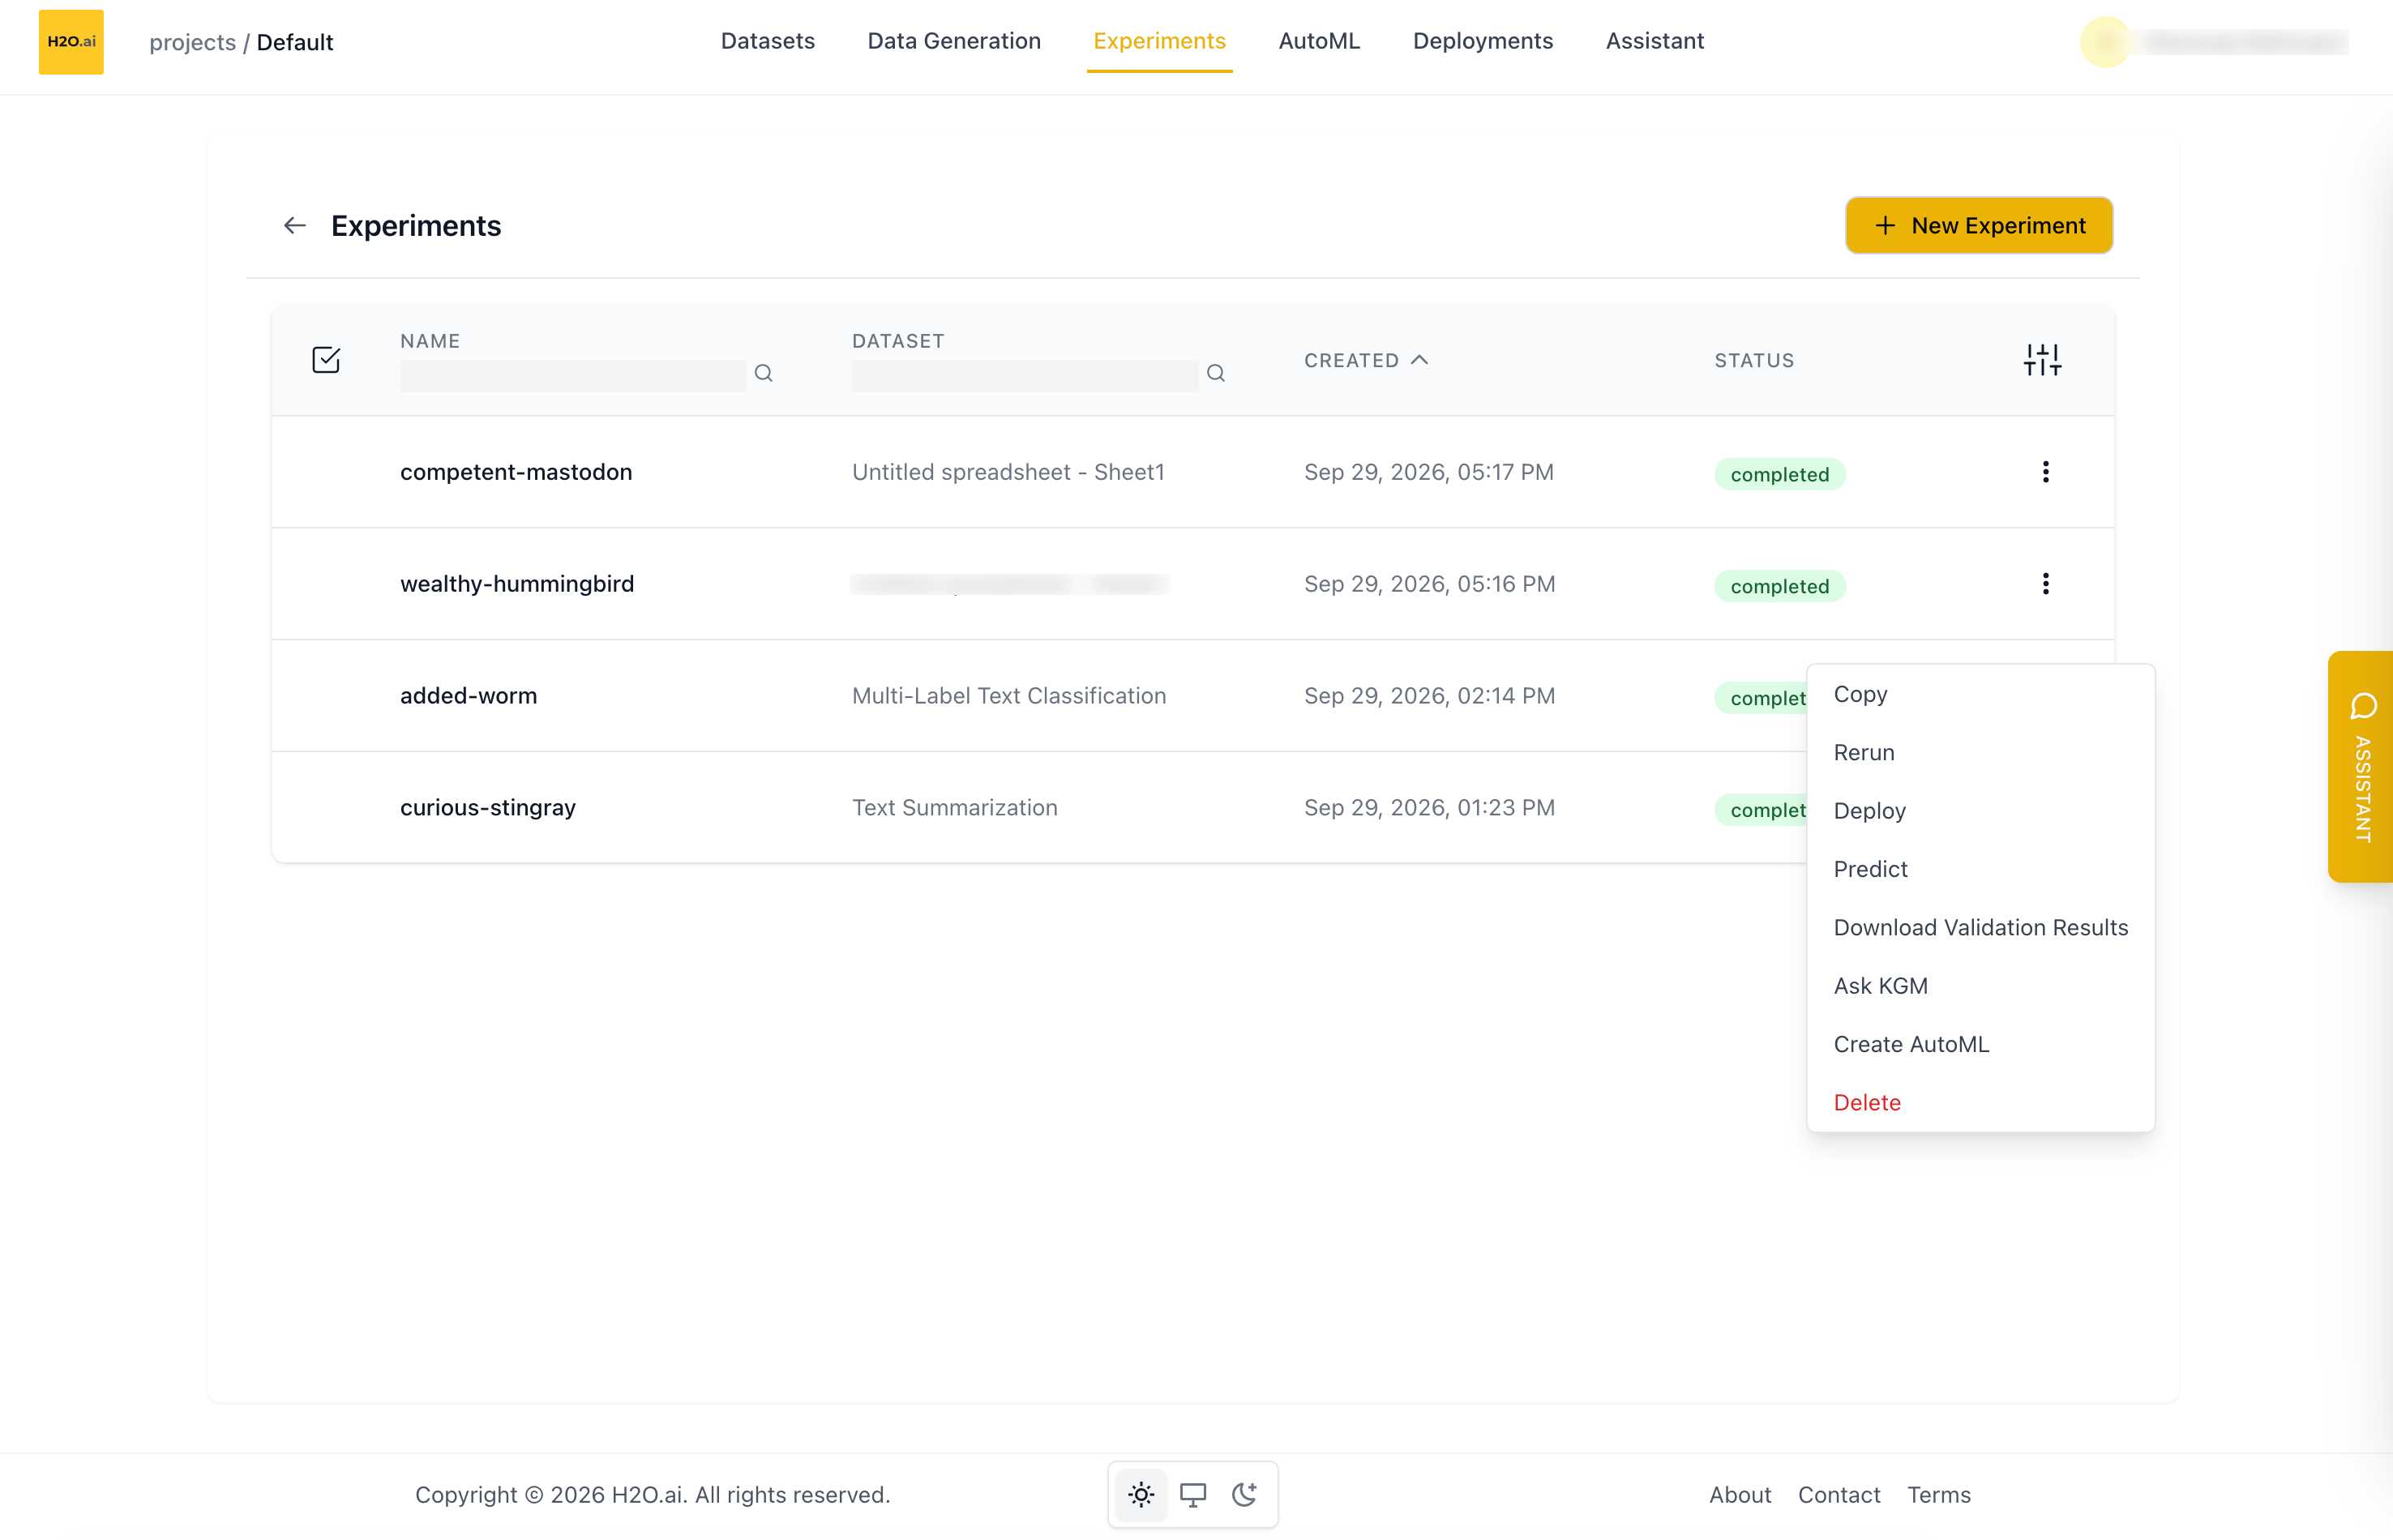2393x1540 pixels.
Task: Go back using the arrow beside Experiments
Action: pyautogui.click(x=294, y=226)
